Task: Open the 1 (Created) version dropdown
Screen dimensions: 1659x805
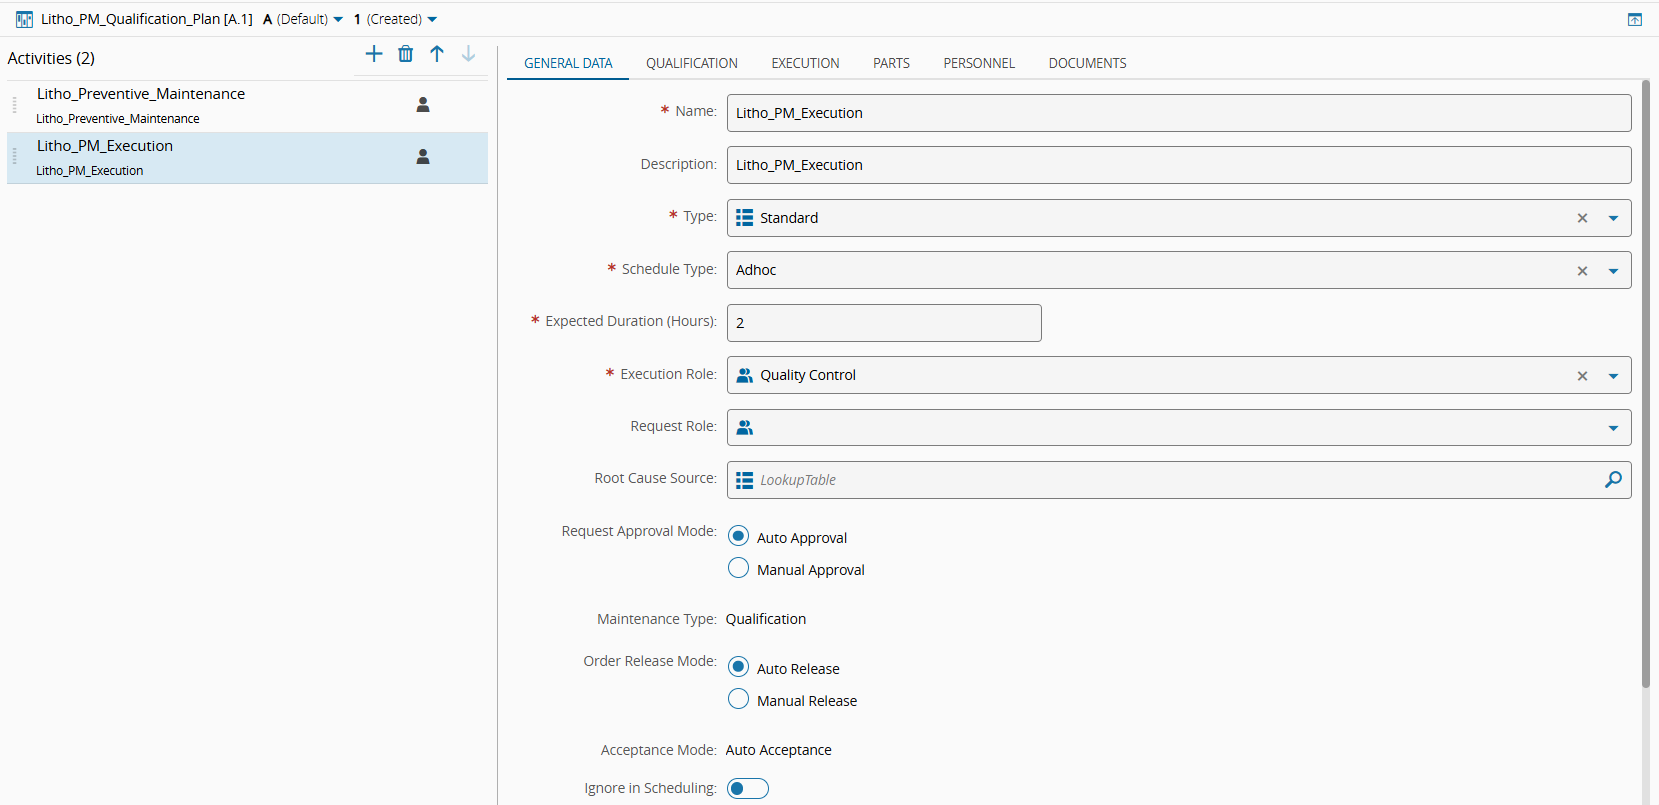Action: coord(396,19)
